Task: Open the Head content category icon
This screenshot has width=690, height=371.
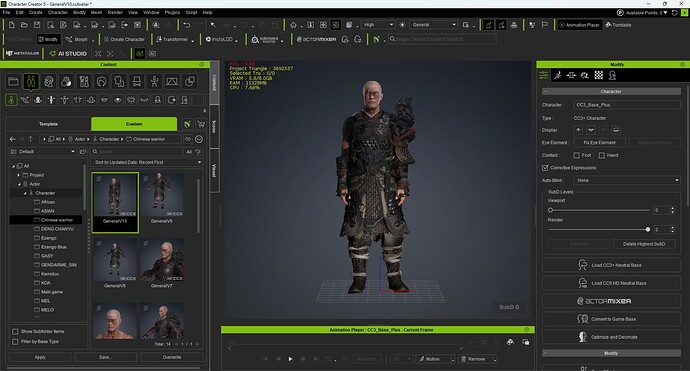Action: (49, 81)
